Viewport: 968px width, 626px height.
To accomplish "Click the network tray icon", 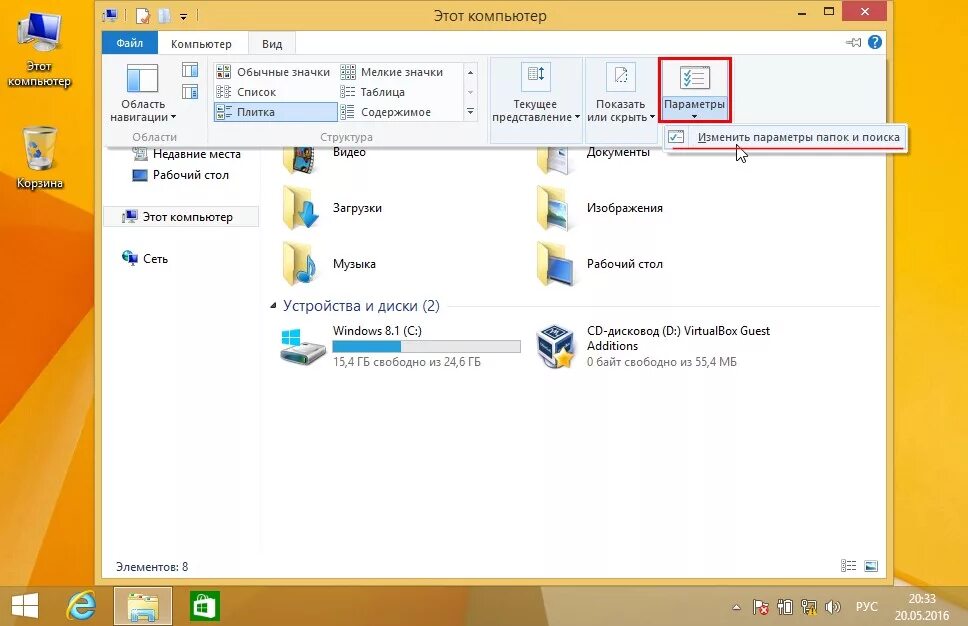I will click(809, 607).
